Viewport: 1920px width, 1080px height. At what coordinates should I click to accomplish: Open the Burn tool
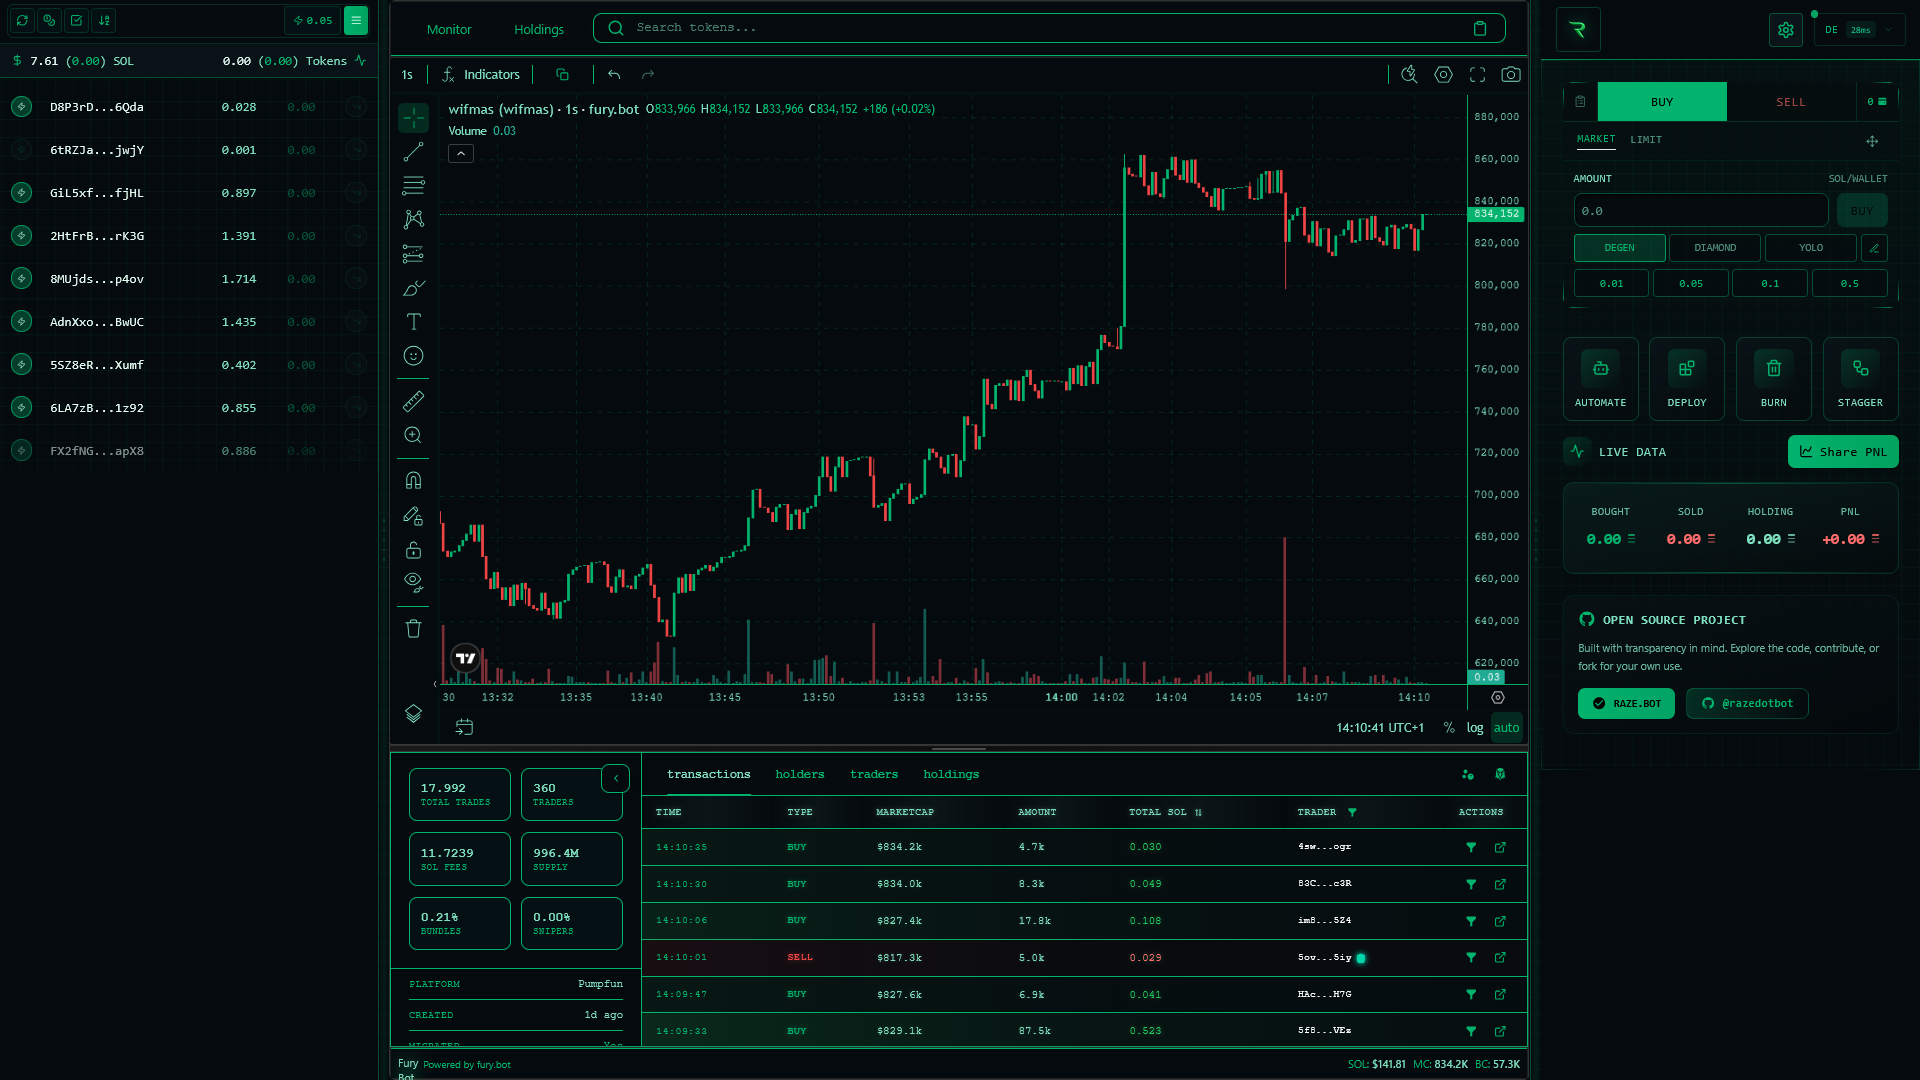pos(1773,379)
